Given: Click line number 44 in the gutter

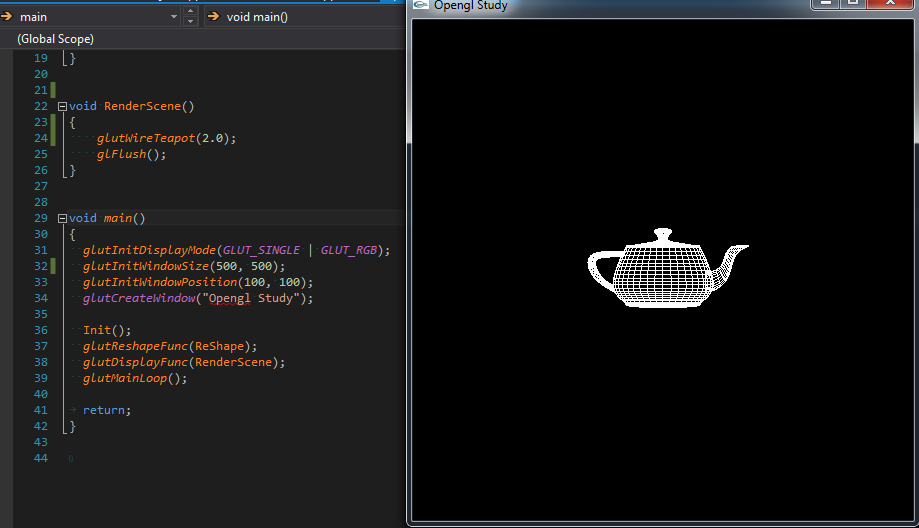Looking at the screenshot, I should pyautogui.click(x=40, y=458).
